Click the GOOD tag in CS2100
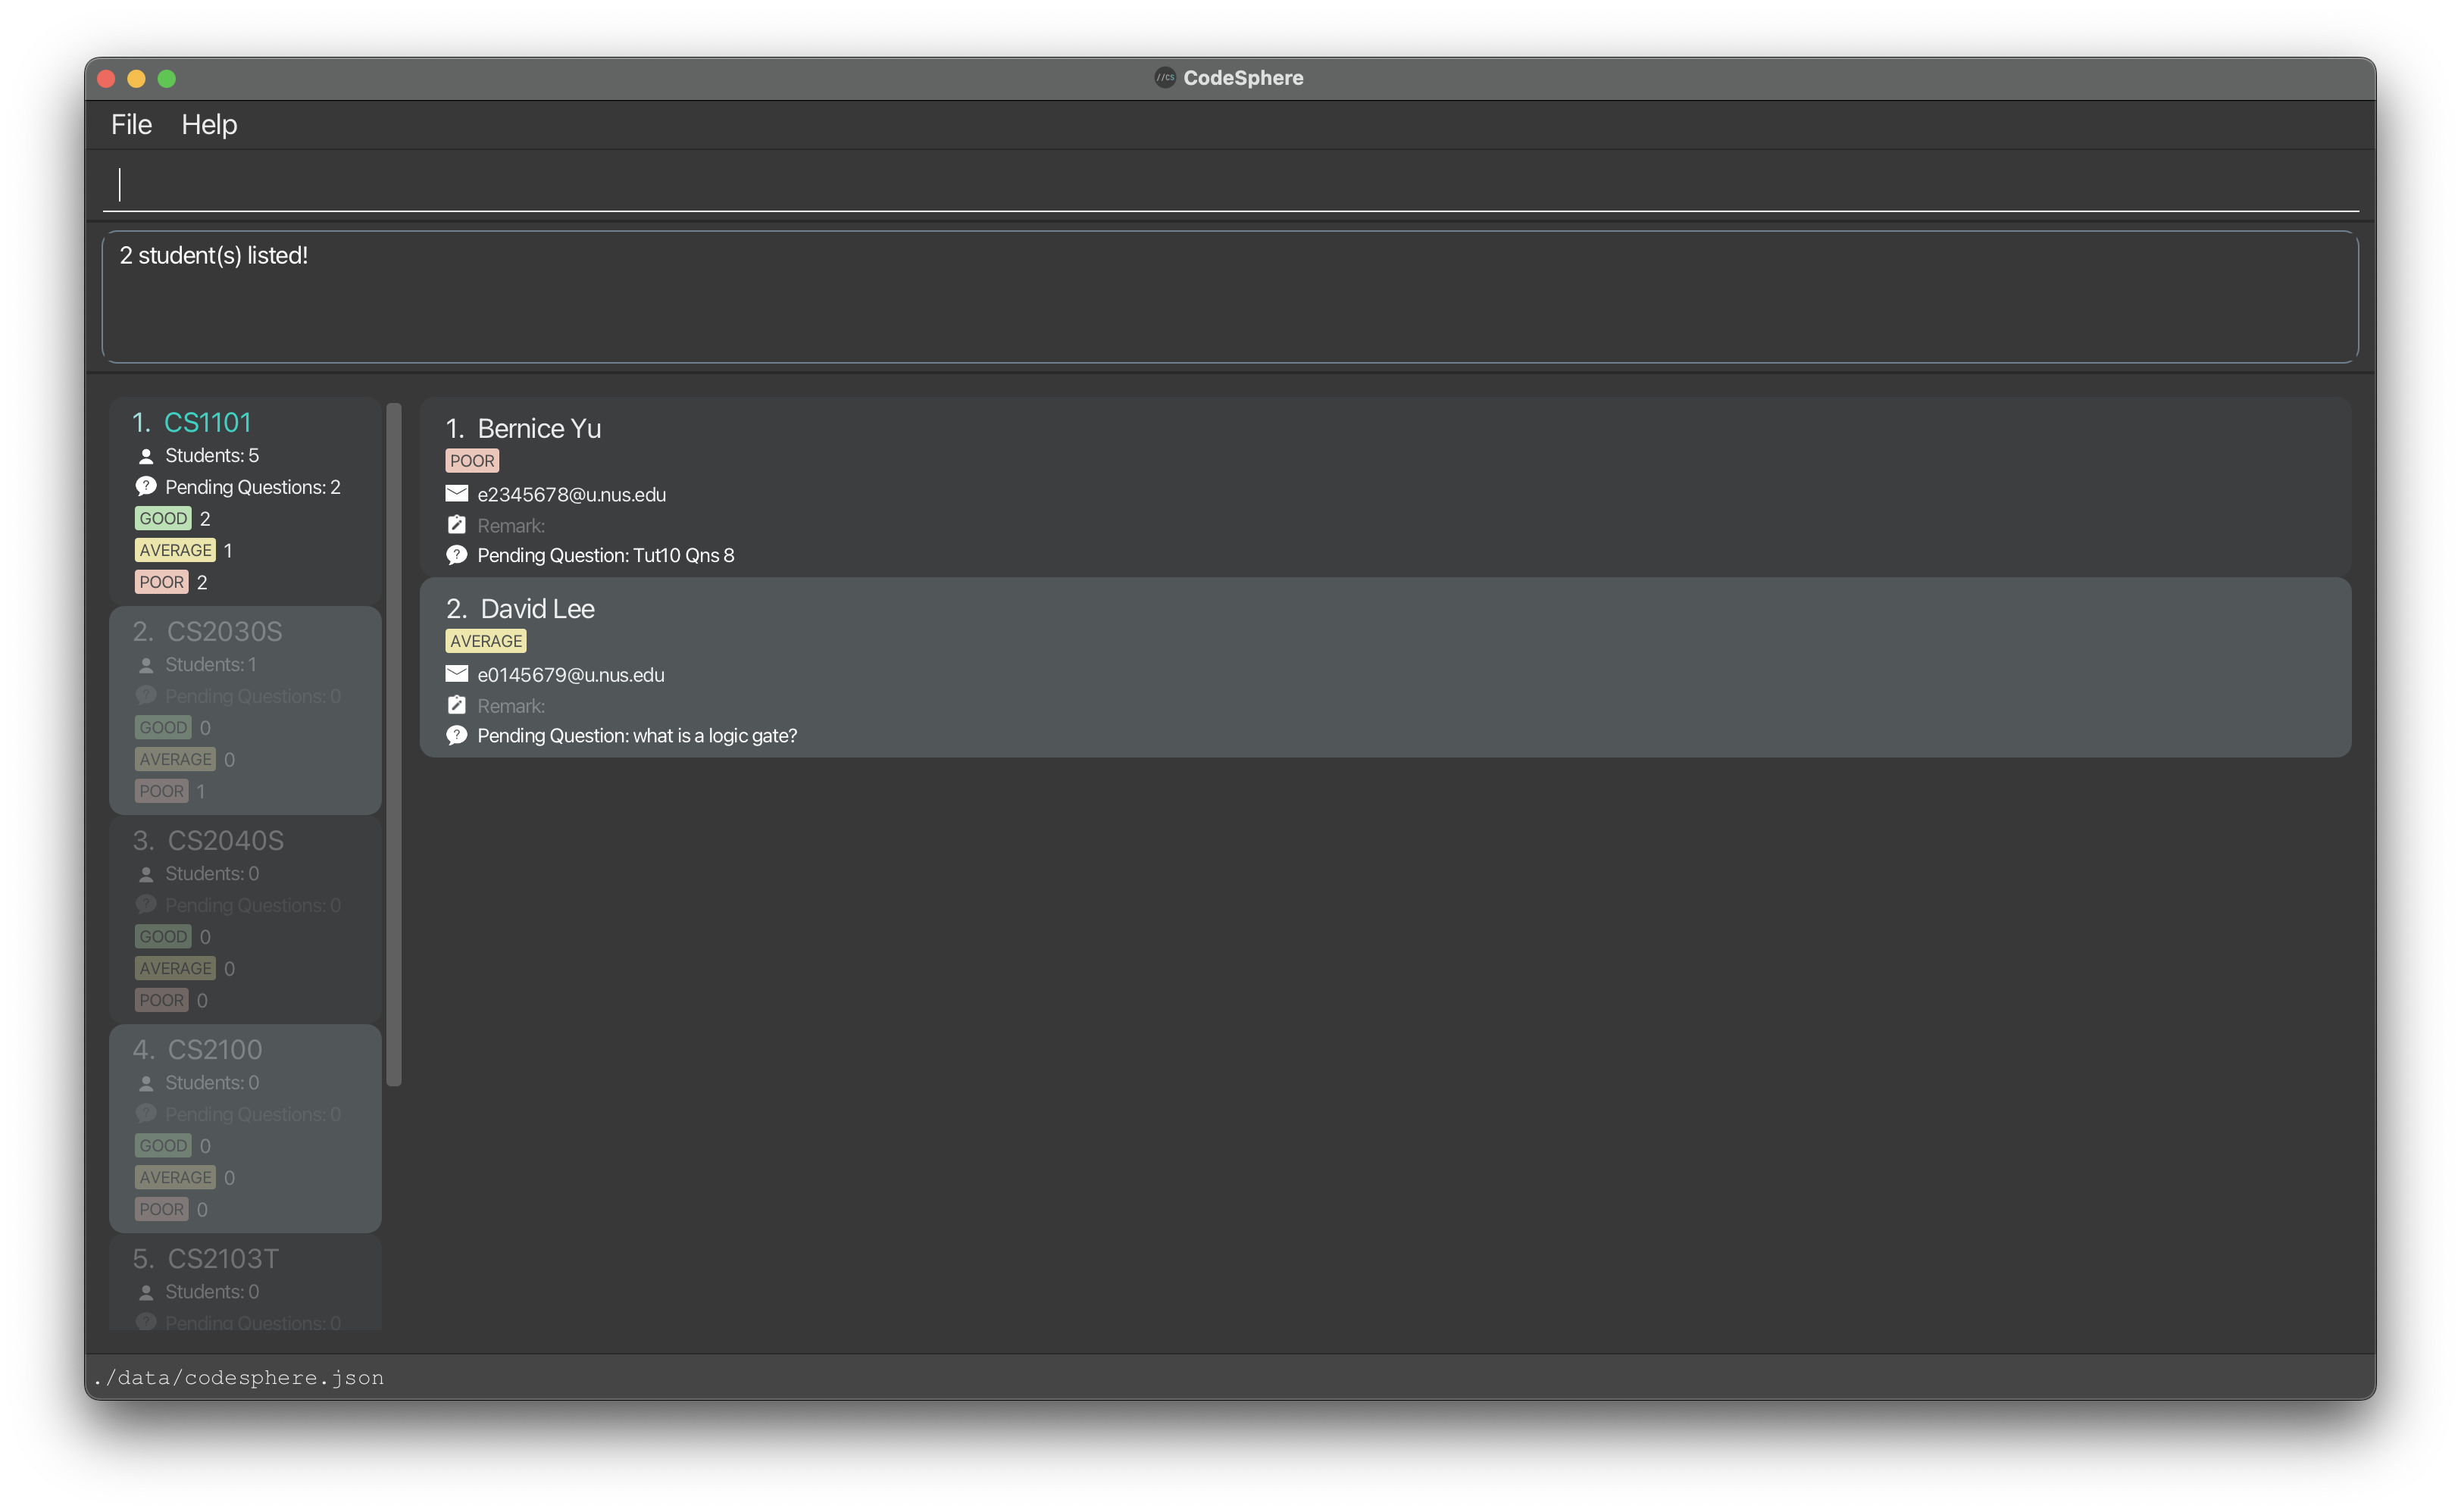This screenshot has width=2461, height=1512. (x=163, y=1145)
